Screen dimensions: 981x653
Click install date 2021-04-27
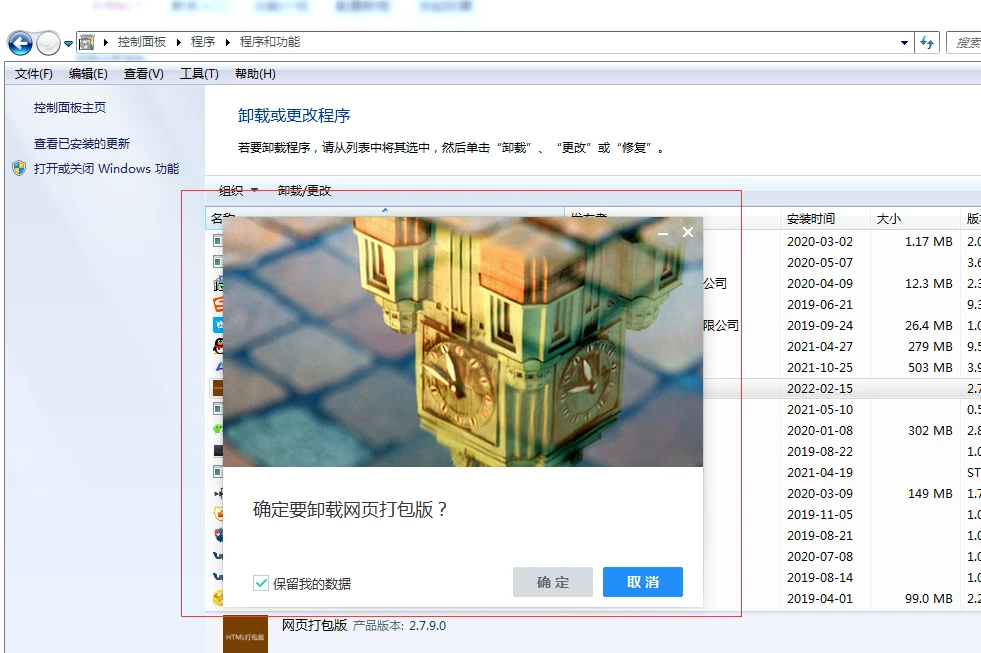[x=820, y=347]
